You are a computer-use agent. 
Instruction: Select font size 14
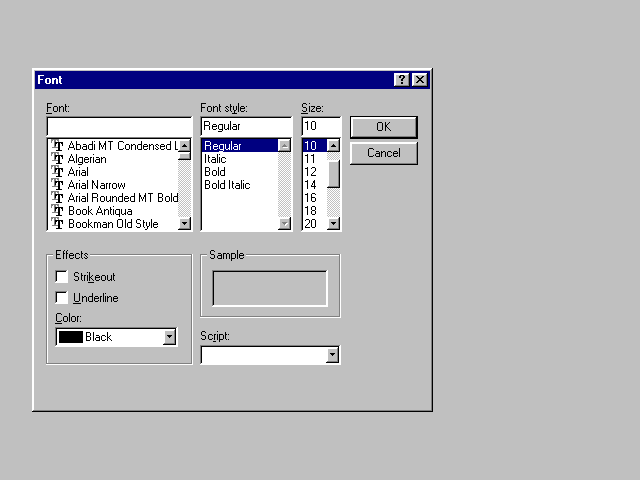tap(310, 185)
